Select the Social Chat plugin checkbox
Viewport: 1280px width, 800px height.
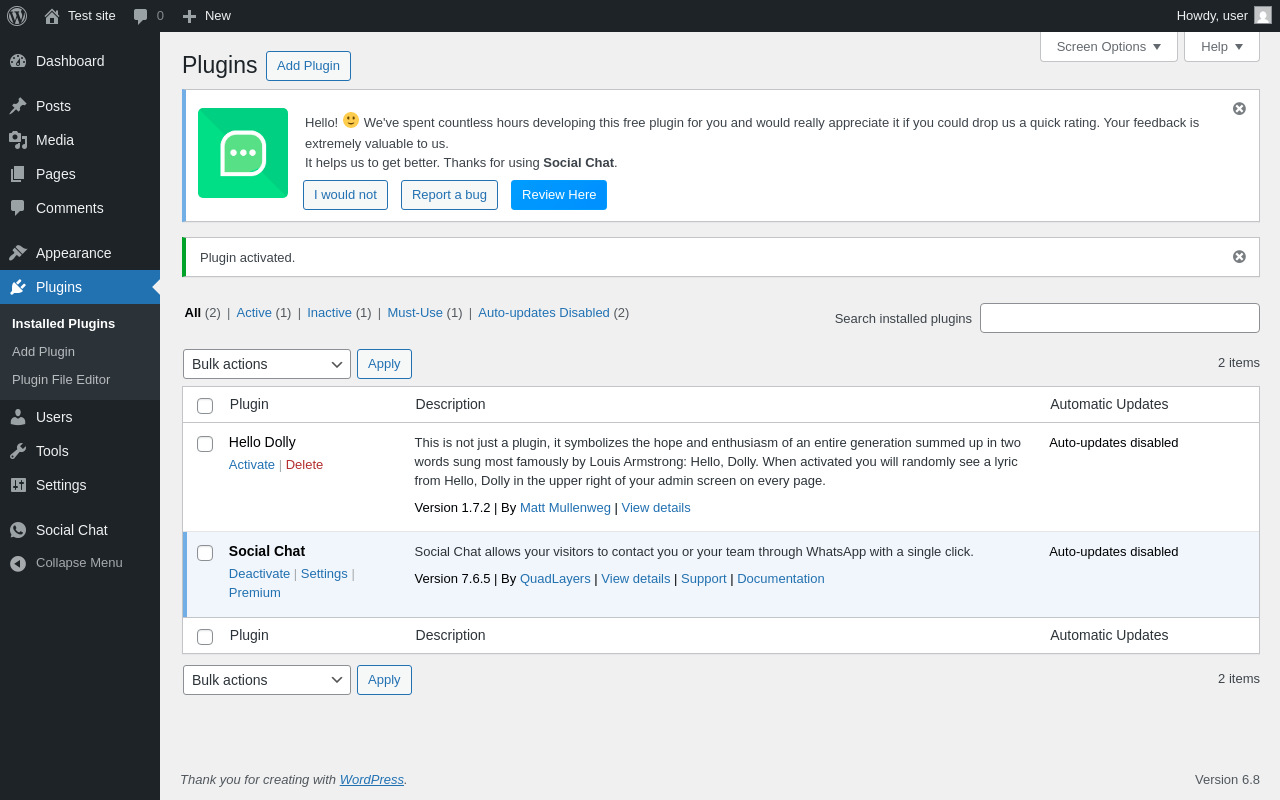pos(205,553)
